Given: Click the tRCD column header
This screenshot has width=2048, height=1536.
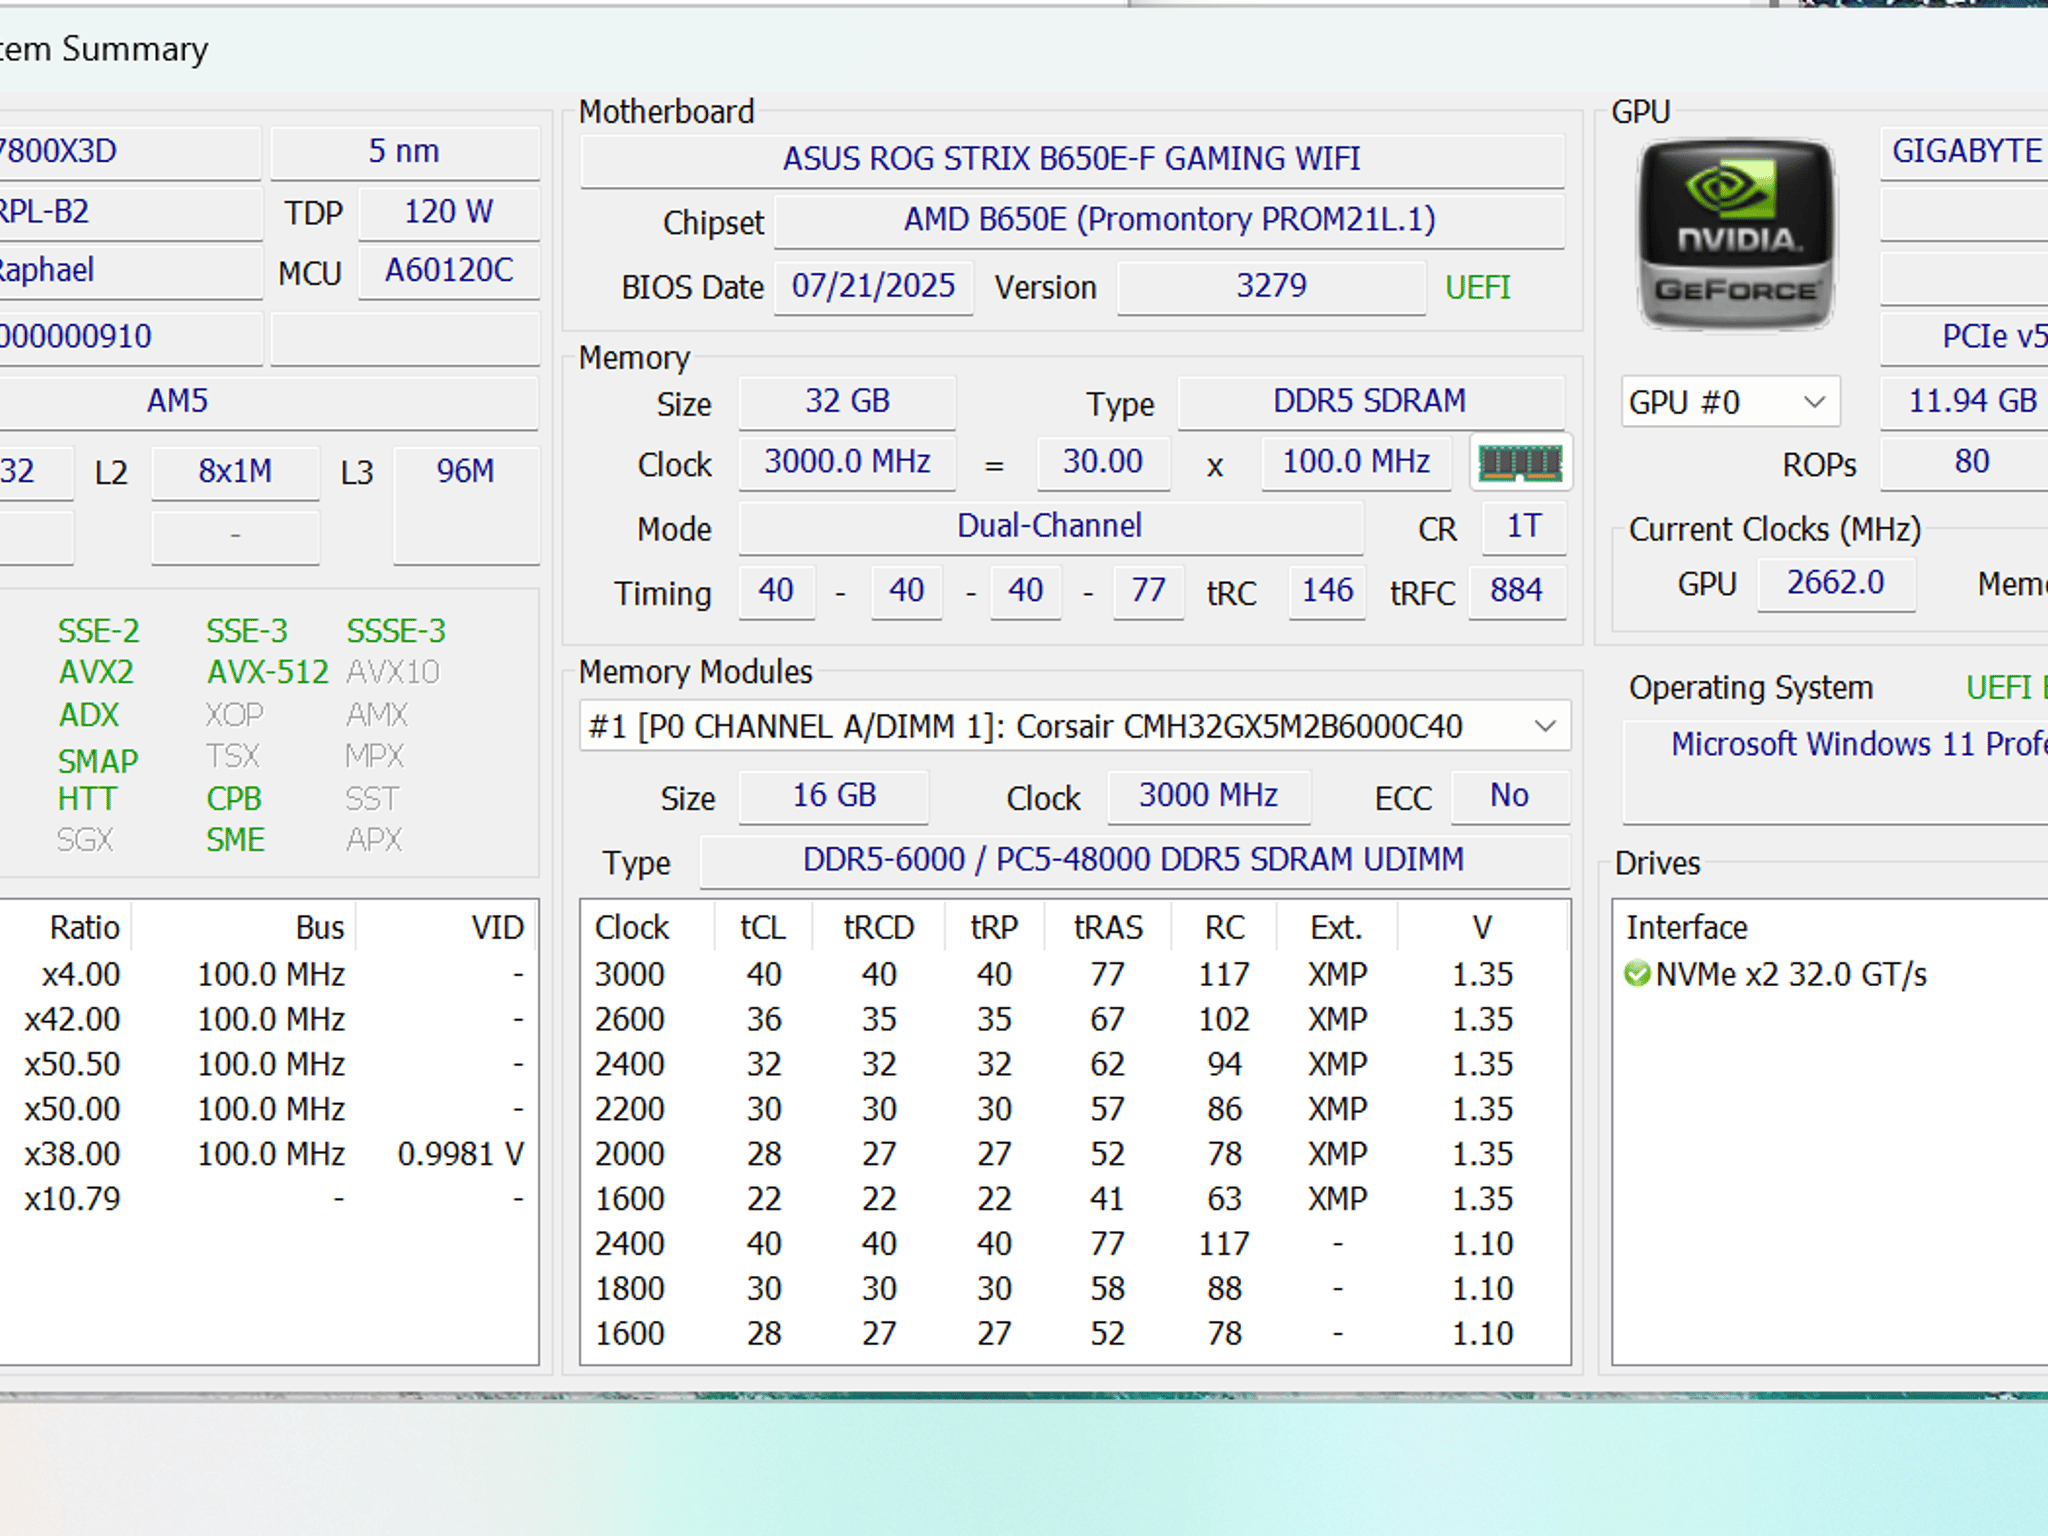Looking at the screenshot, I should click(x=878, y=927).
